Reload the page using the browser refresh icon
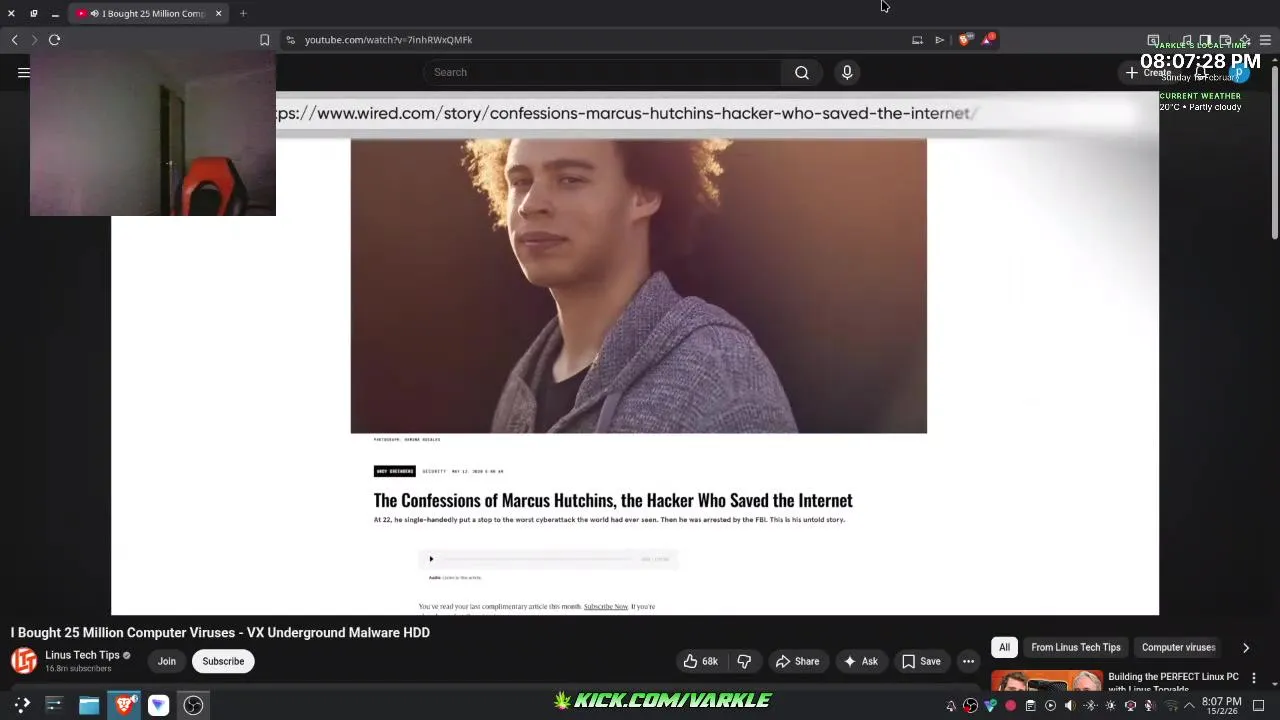Viewport: 1280px width, 720px height. tap(54, 40)
